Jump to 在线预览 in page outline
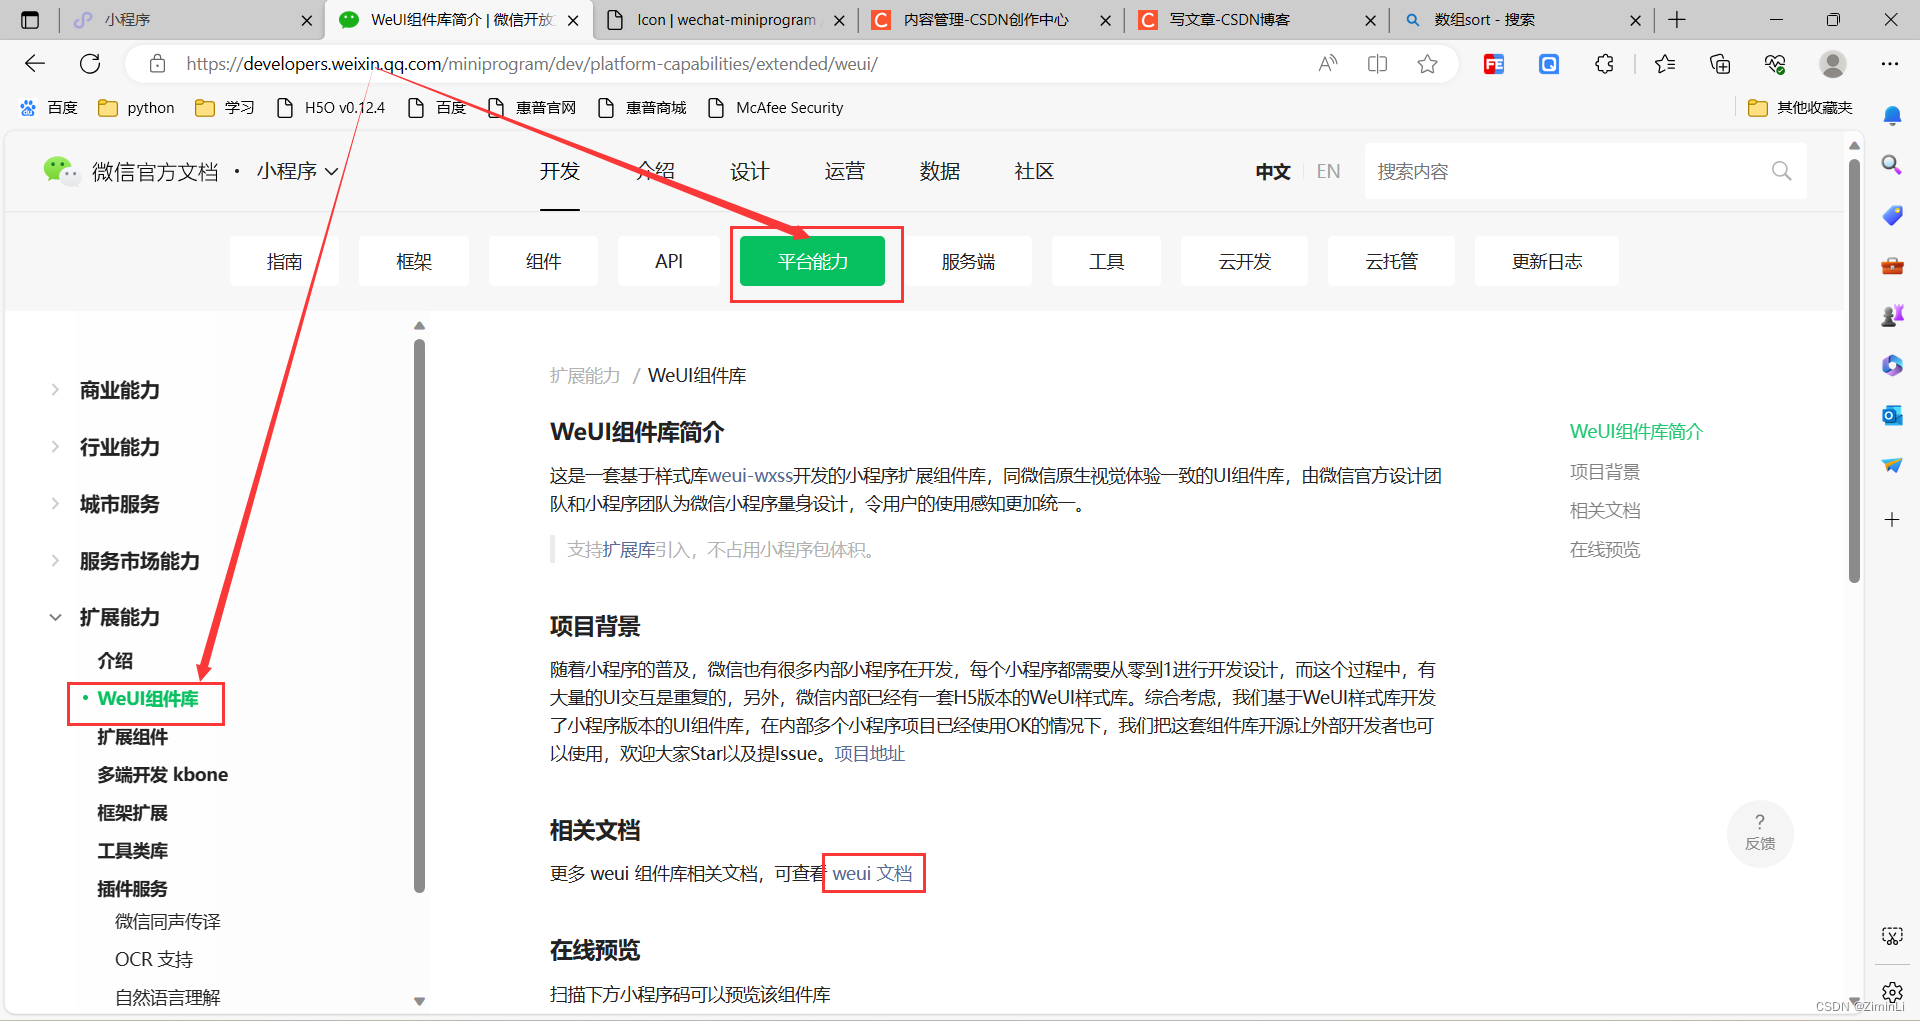 (x=1605, y=549)
